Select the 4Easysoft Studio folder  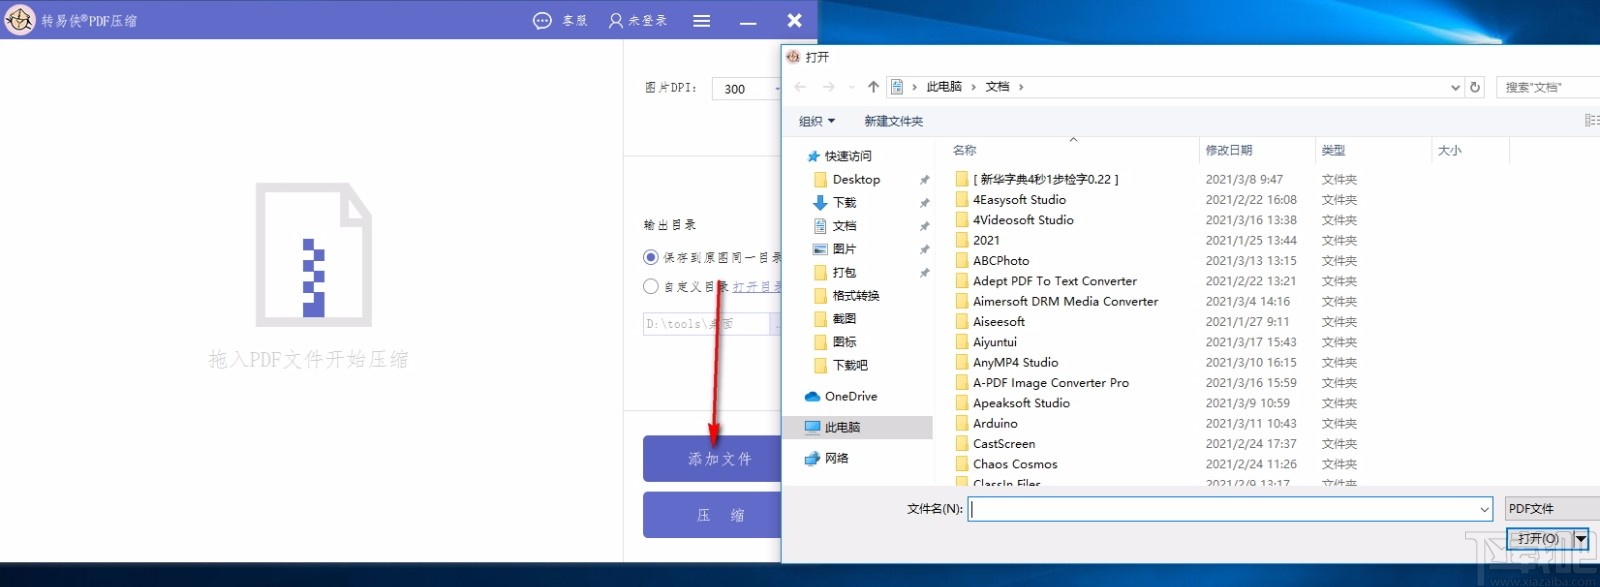1019,199
